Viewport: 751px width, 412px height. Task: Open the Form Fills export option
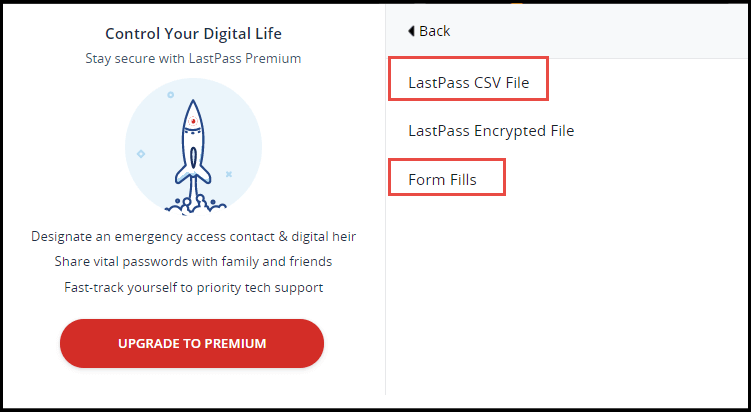coord(442,180)
